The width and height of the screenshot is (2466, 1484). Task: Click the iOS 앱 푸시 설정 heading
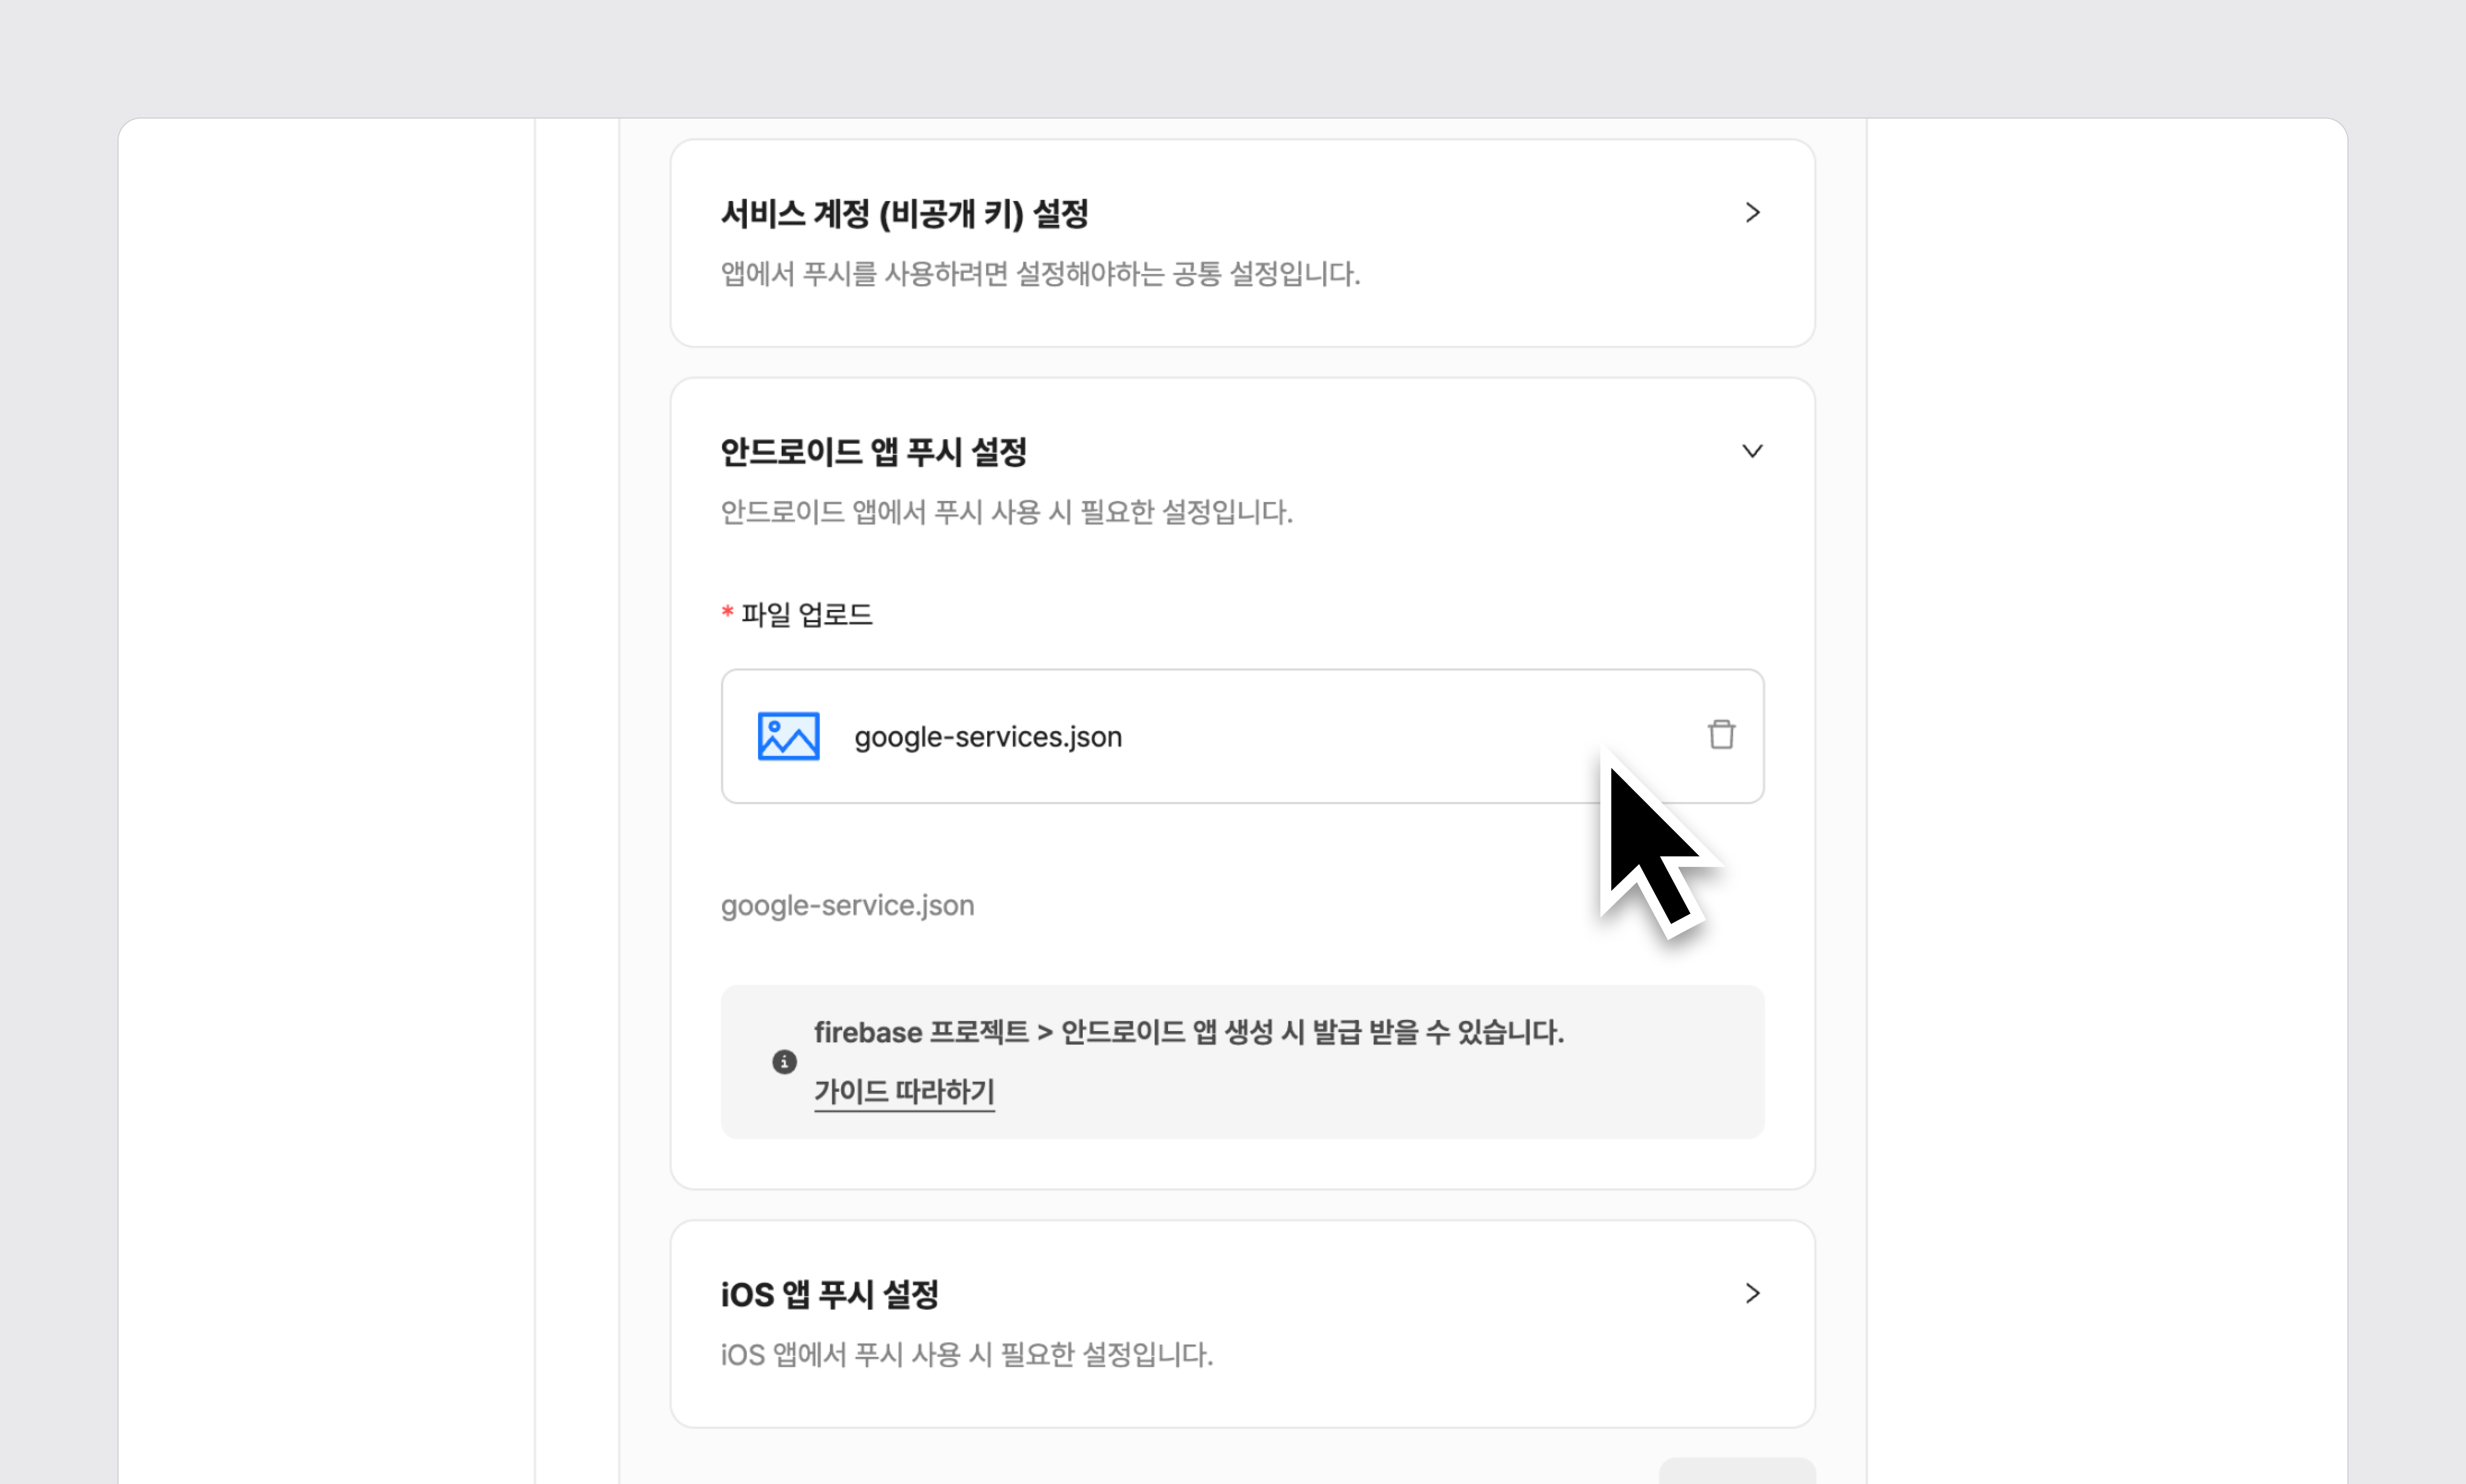829,1294
